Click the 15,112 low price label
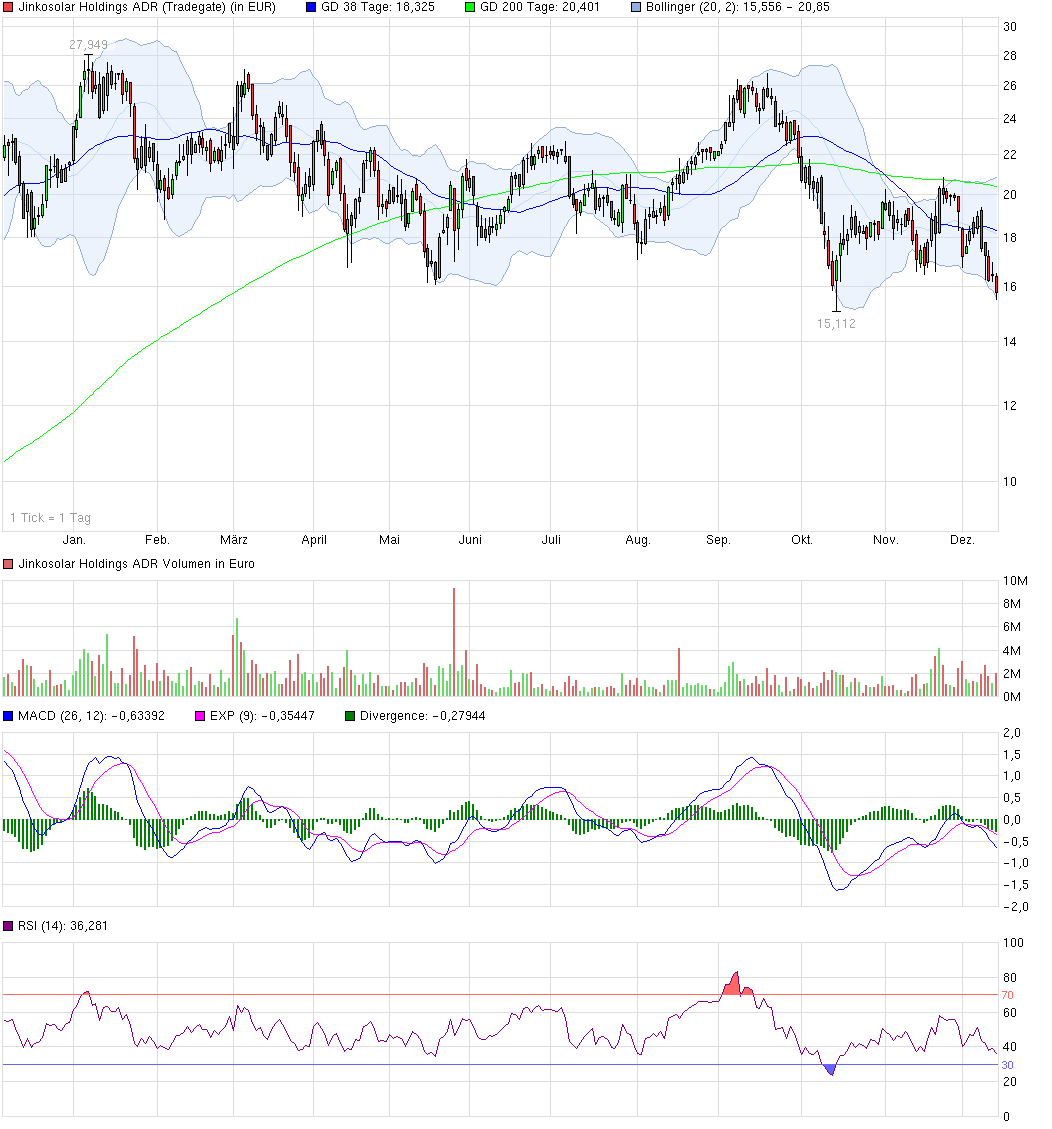Screen dimensions: 1052x1129 tap(838, 323)
